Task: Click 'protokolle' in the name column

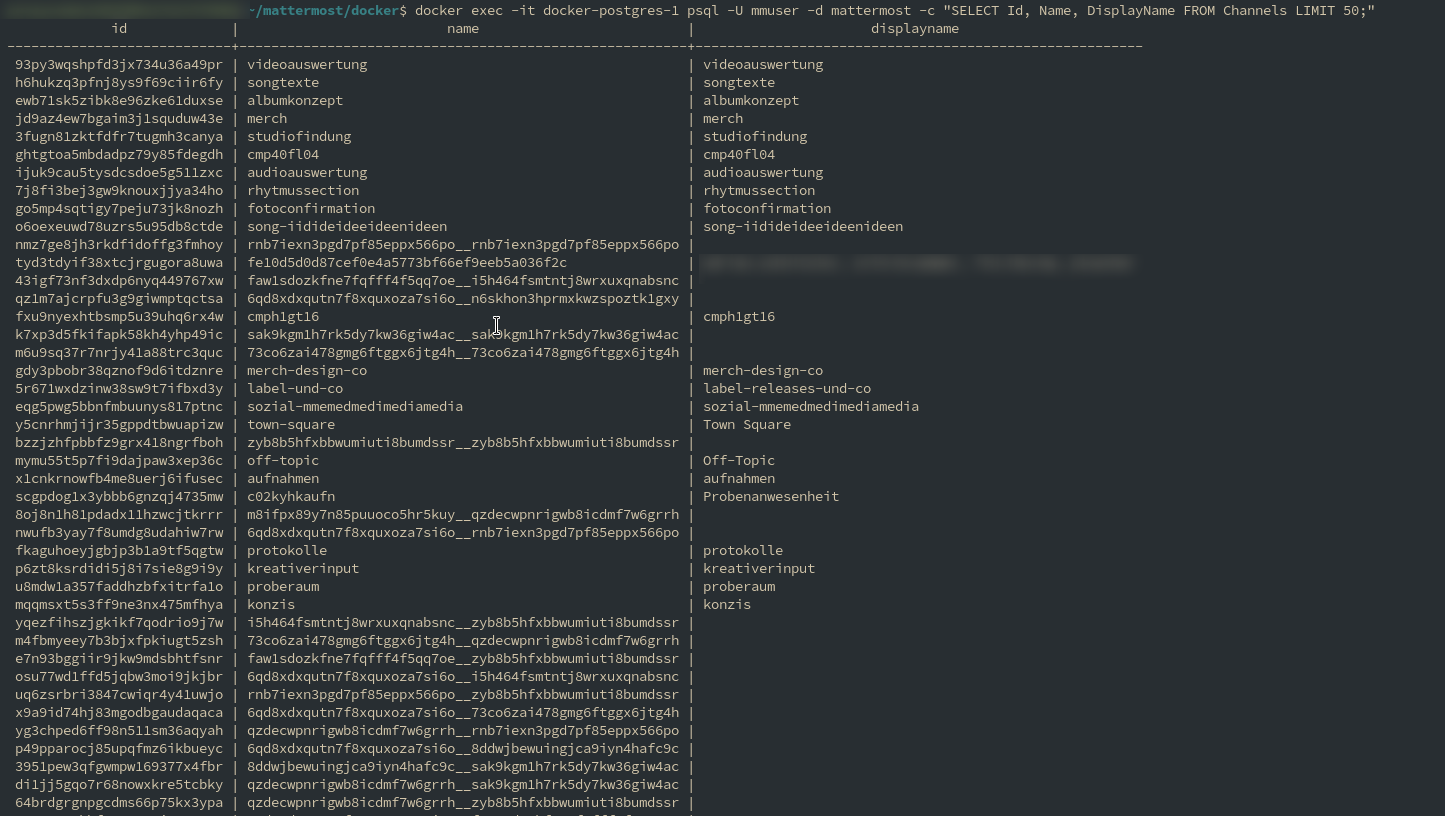Action: 287,550
